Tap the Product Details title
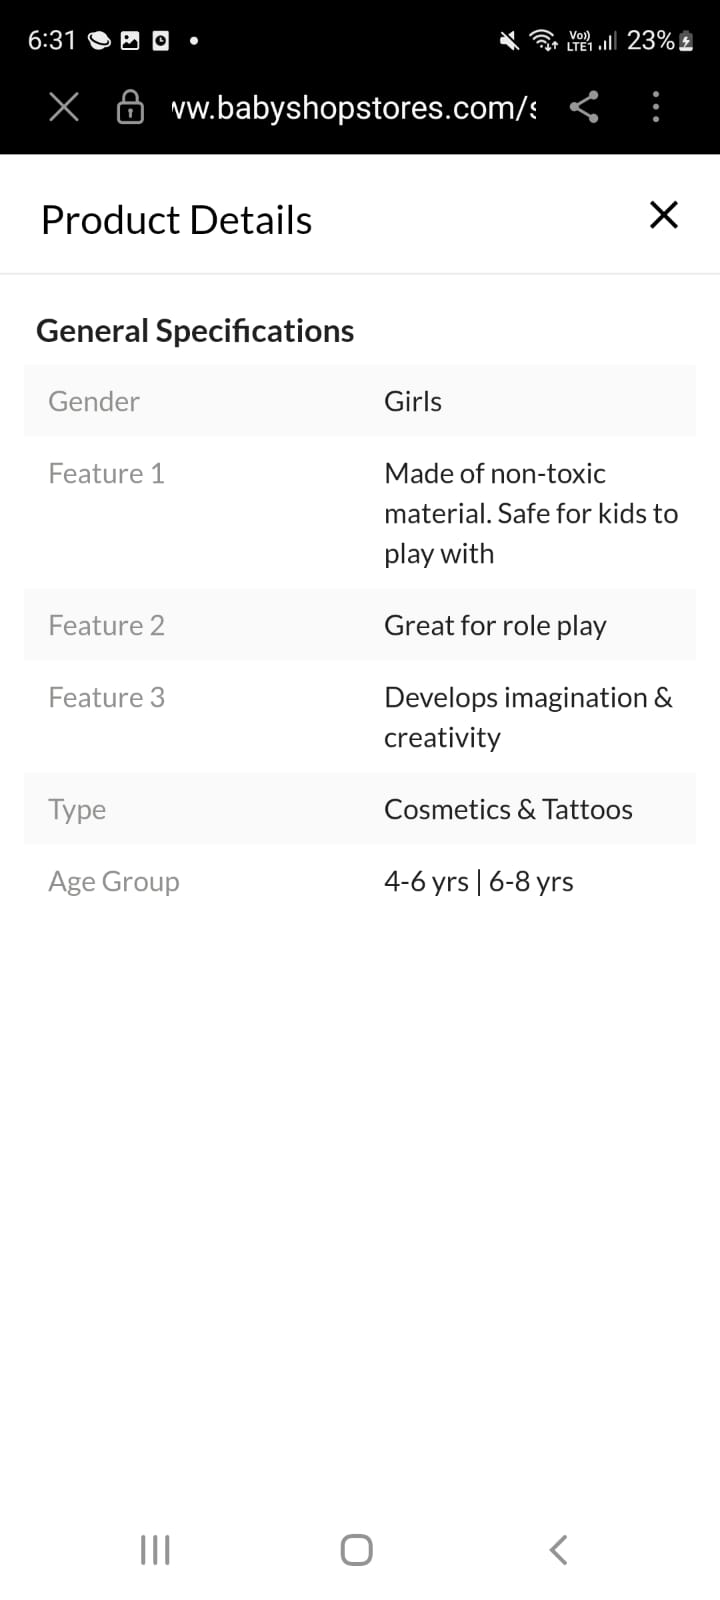This screenshot has height=1600, width=720. (x=176, y=220)
